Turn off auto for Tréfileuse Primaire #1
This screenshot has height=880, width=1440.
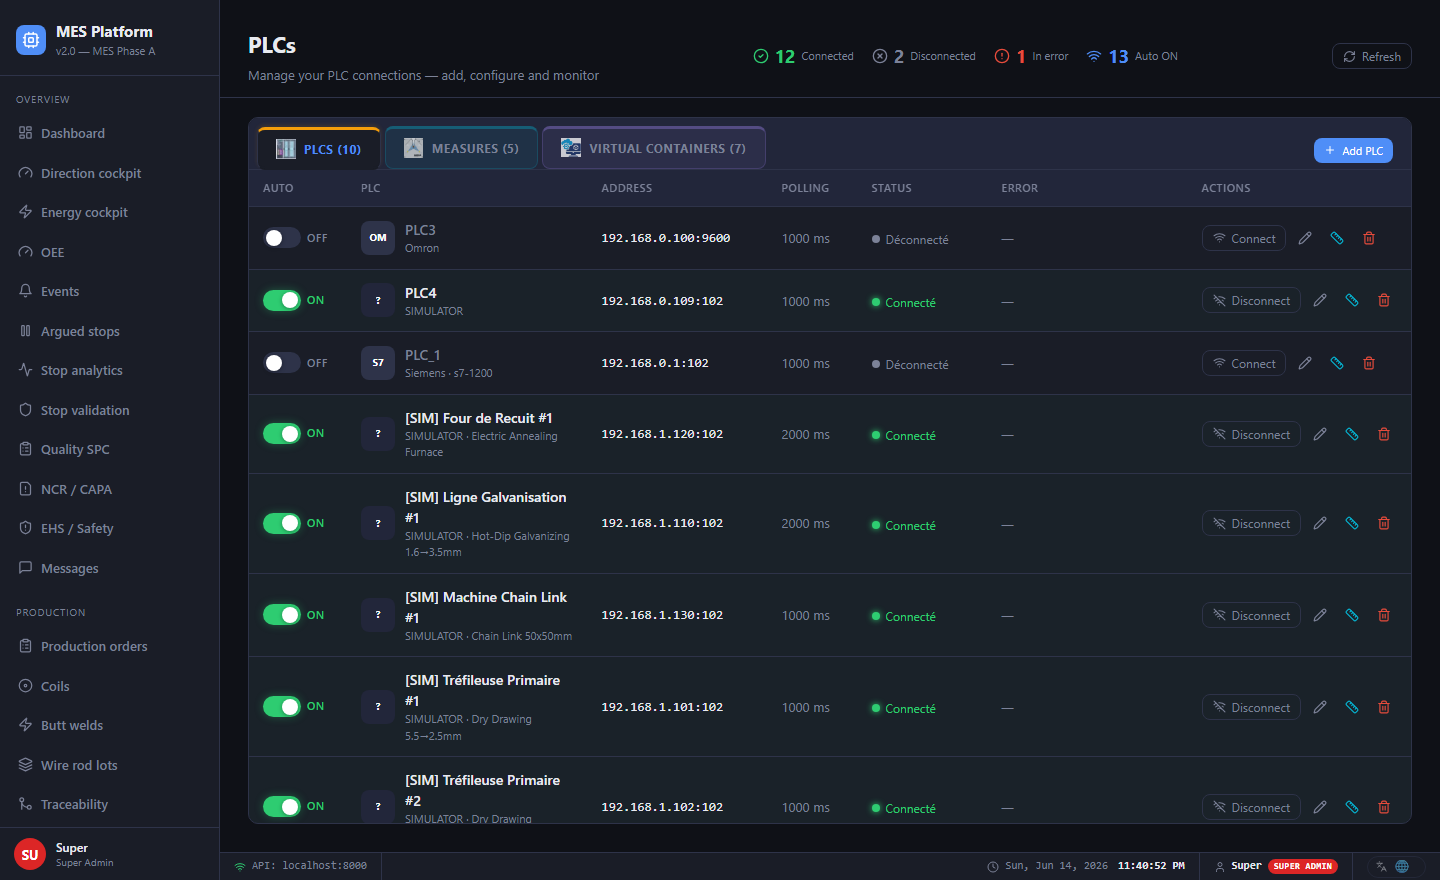[282, 706]
